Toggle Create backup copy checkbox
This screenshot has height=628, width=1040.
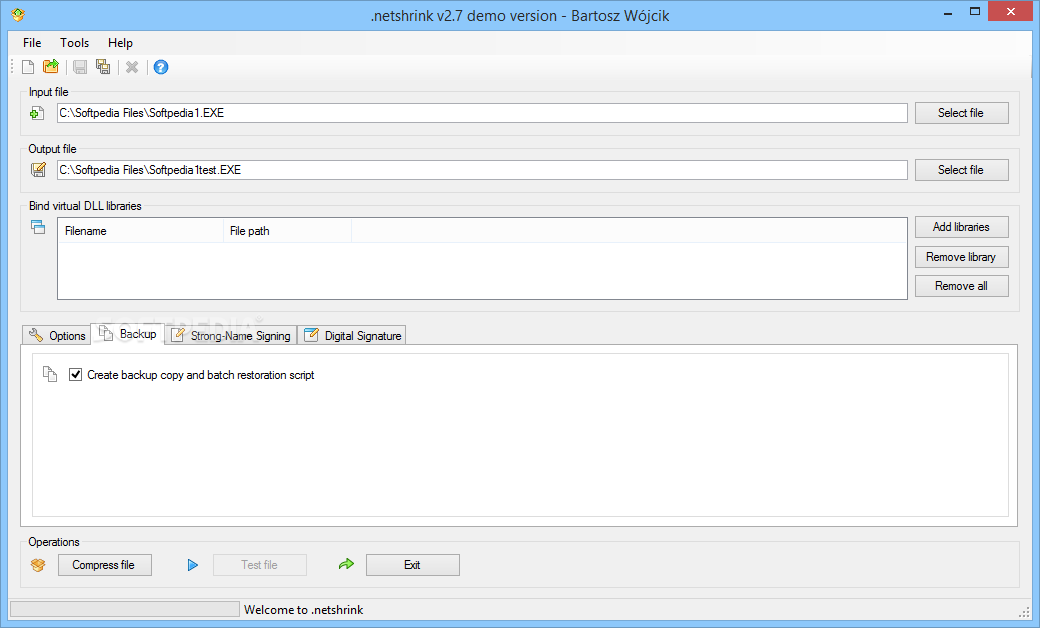pyautogui.click(x=76, y=375)
